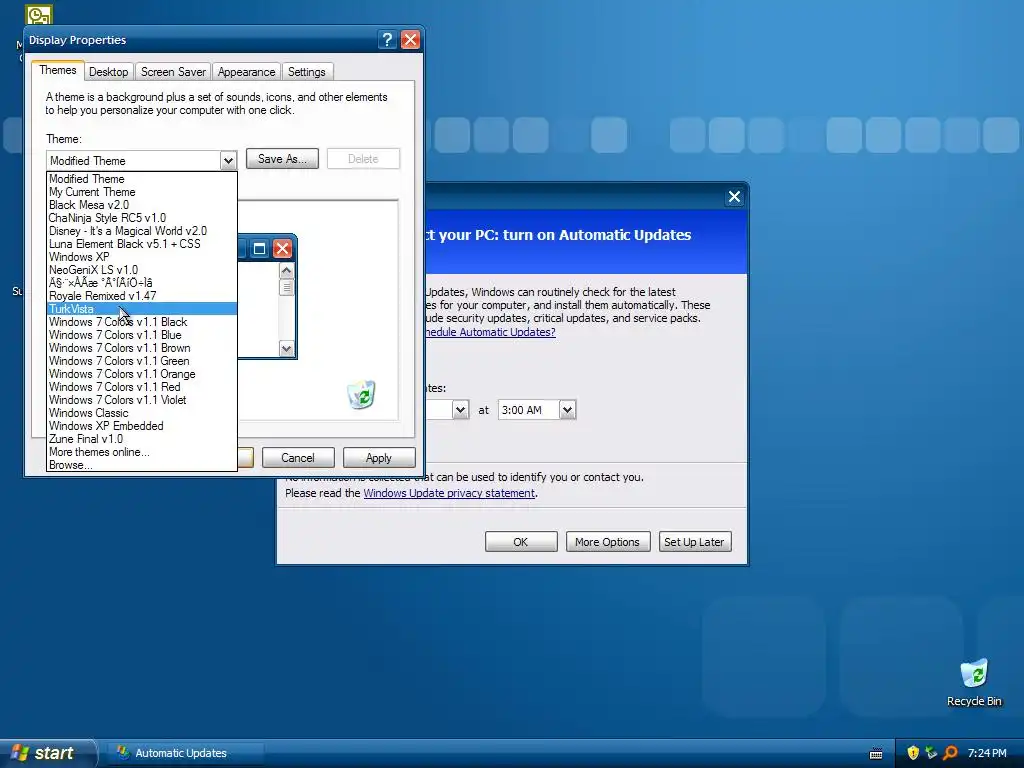Pick Windows 7 Colors v1.1 Brown
The width and height of the screenshot is (1024, 768).
coord(142,348)
